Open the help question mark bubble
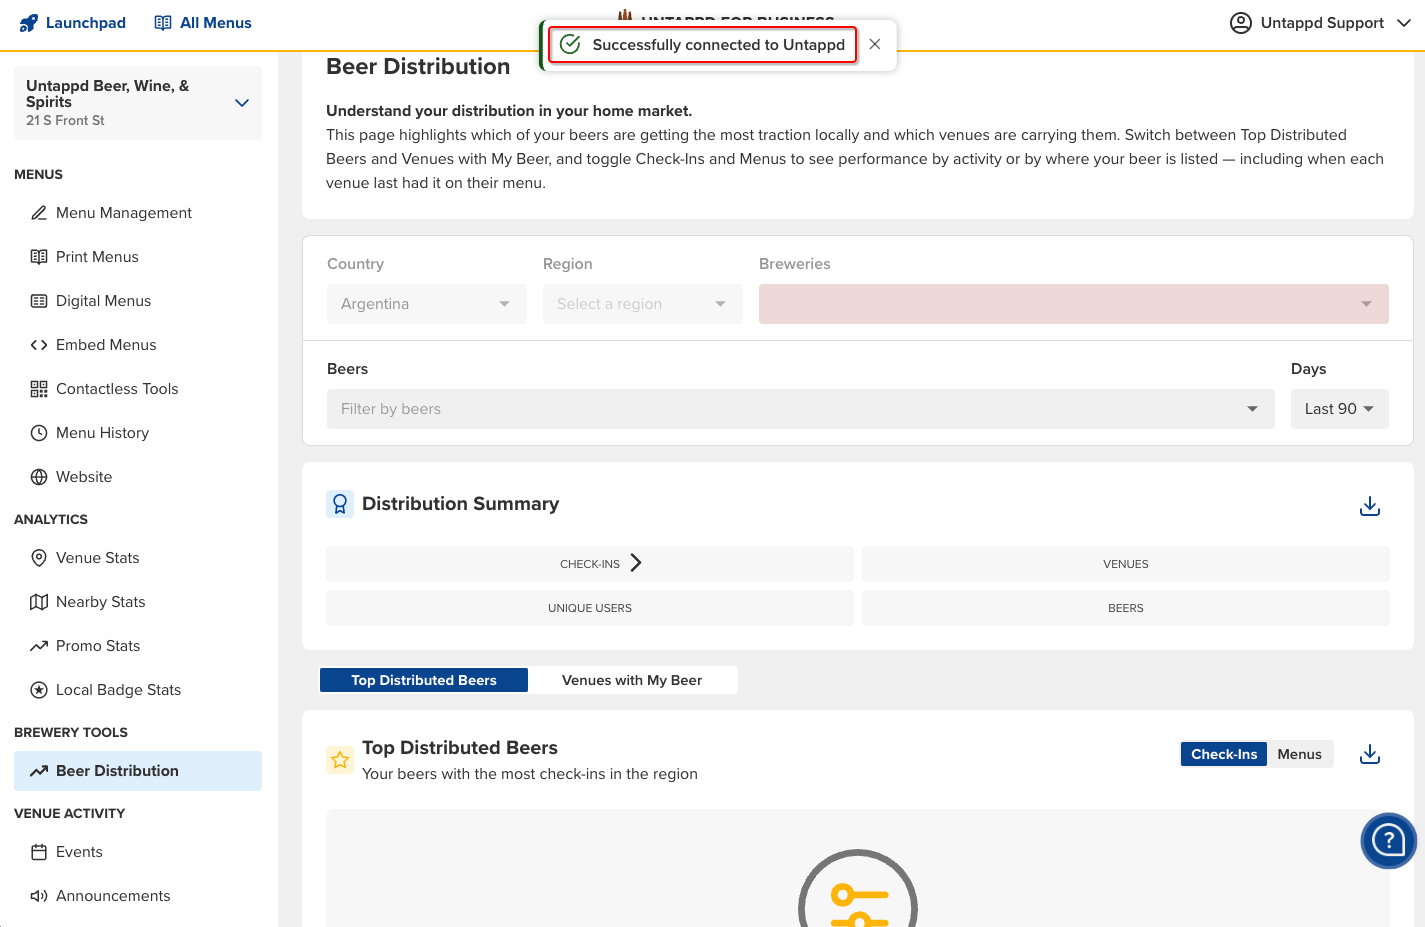Viewport: 1425px width, 927px height. 1388,840
